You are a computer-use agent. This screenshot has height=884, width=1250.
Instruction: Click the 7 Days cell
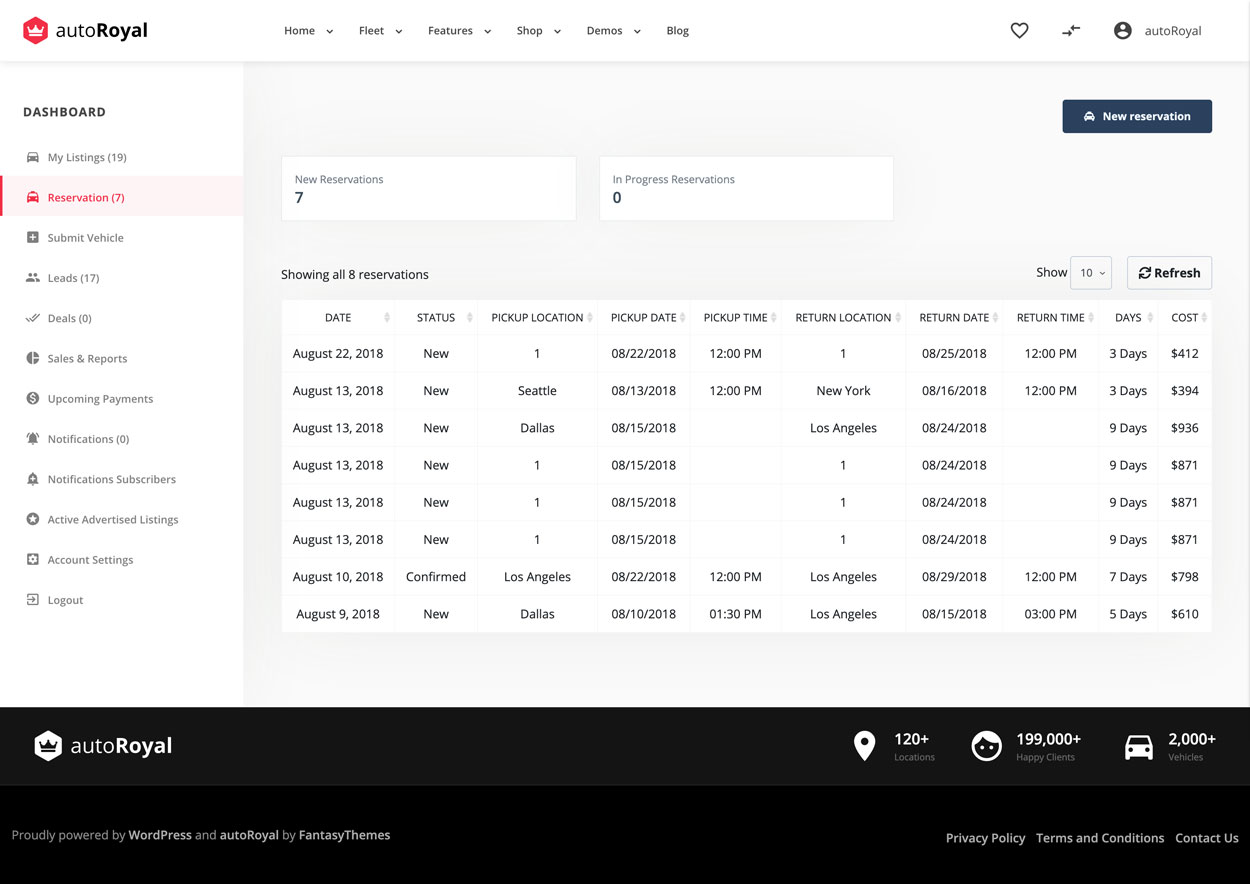point(1128,576)
